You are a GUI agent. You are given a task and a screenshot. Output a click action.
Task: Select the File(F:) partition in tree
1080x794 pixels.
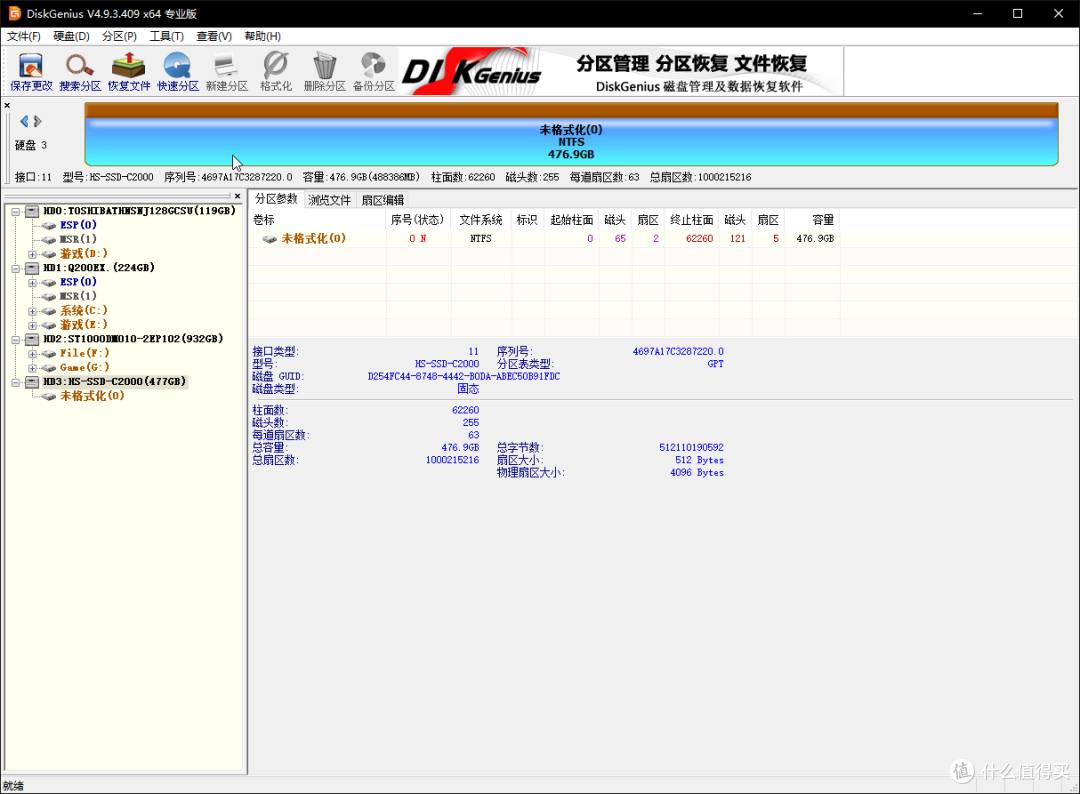(84, 353)
